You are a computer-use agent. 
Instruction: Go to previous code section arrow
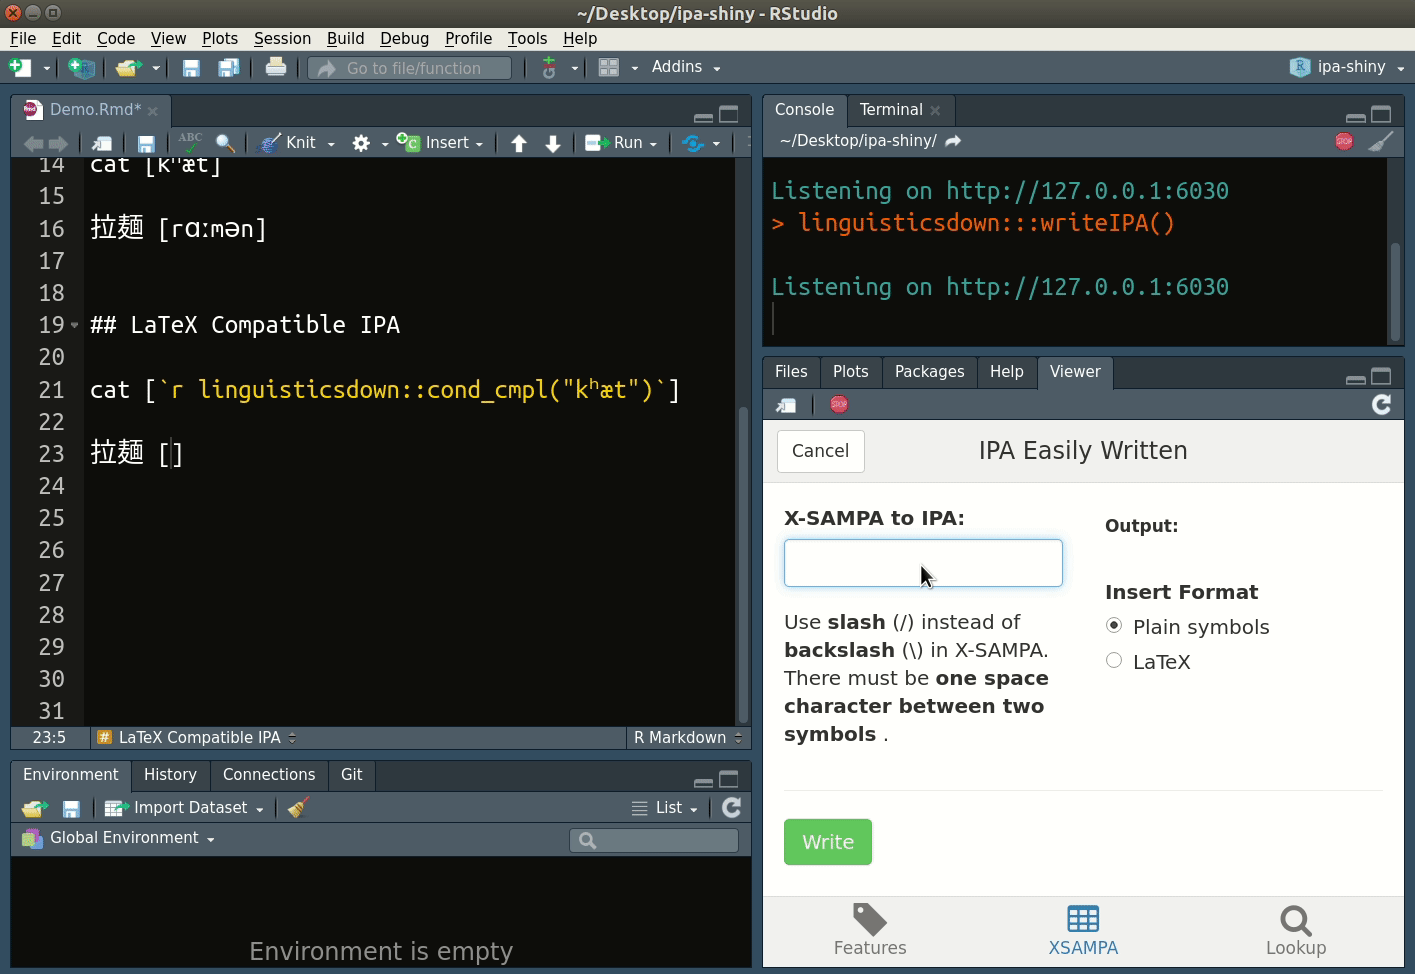pos(518,143)
